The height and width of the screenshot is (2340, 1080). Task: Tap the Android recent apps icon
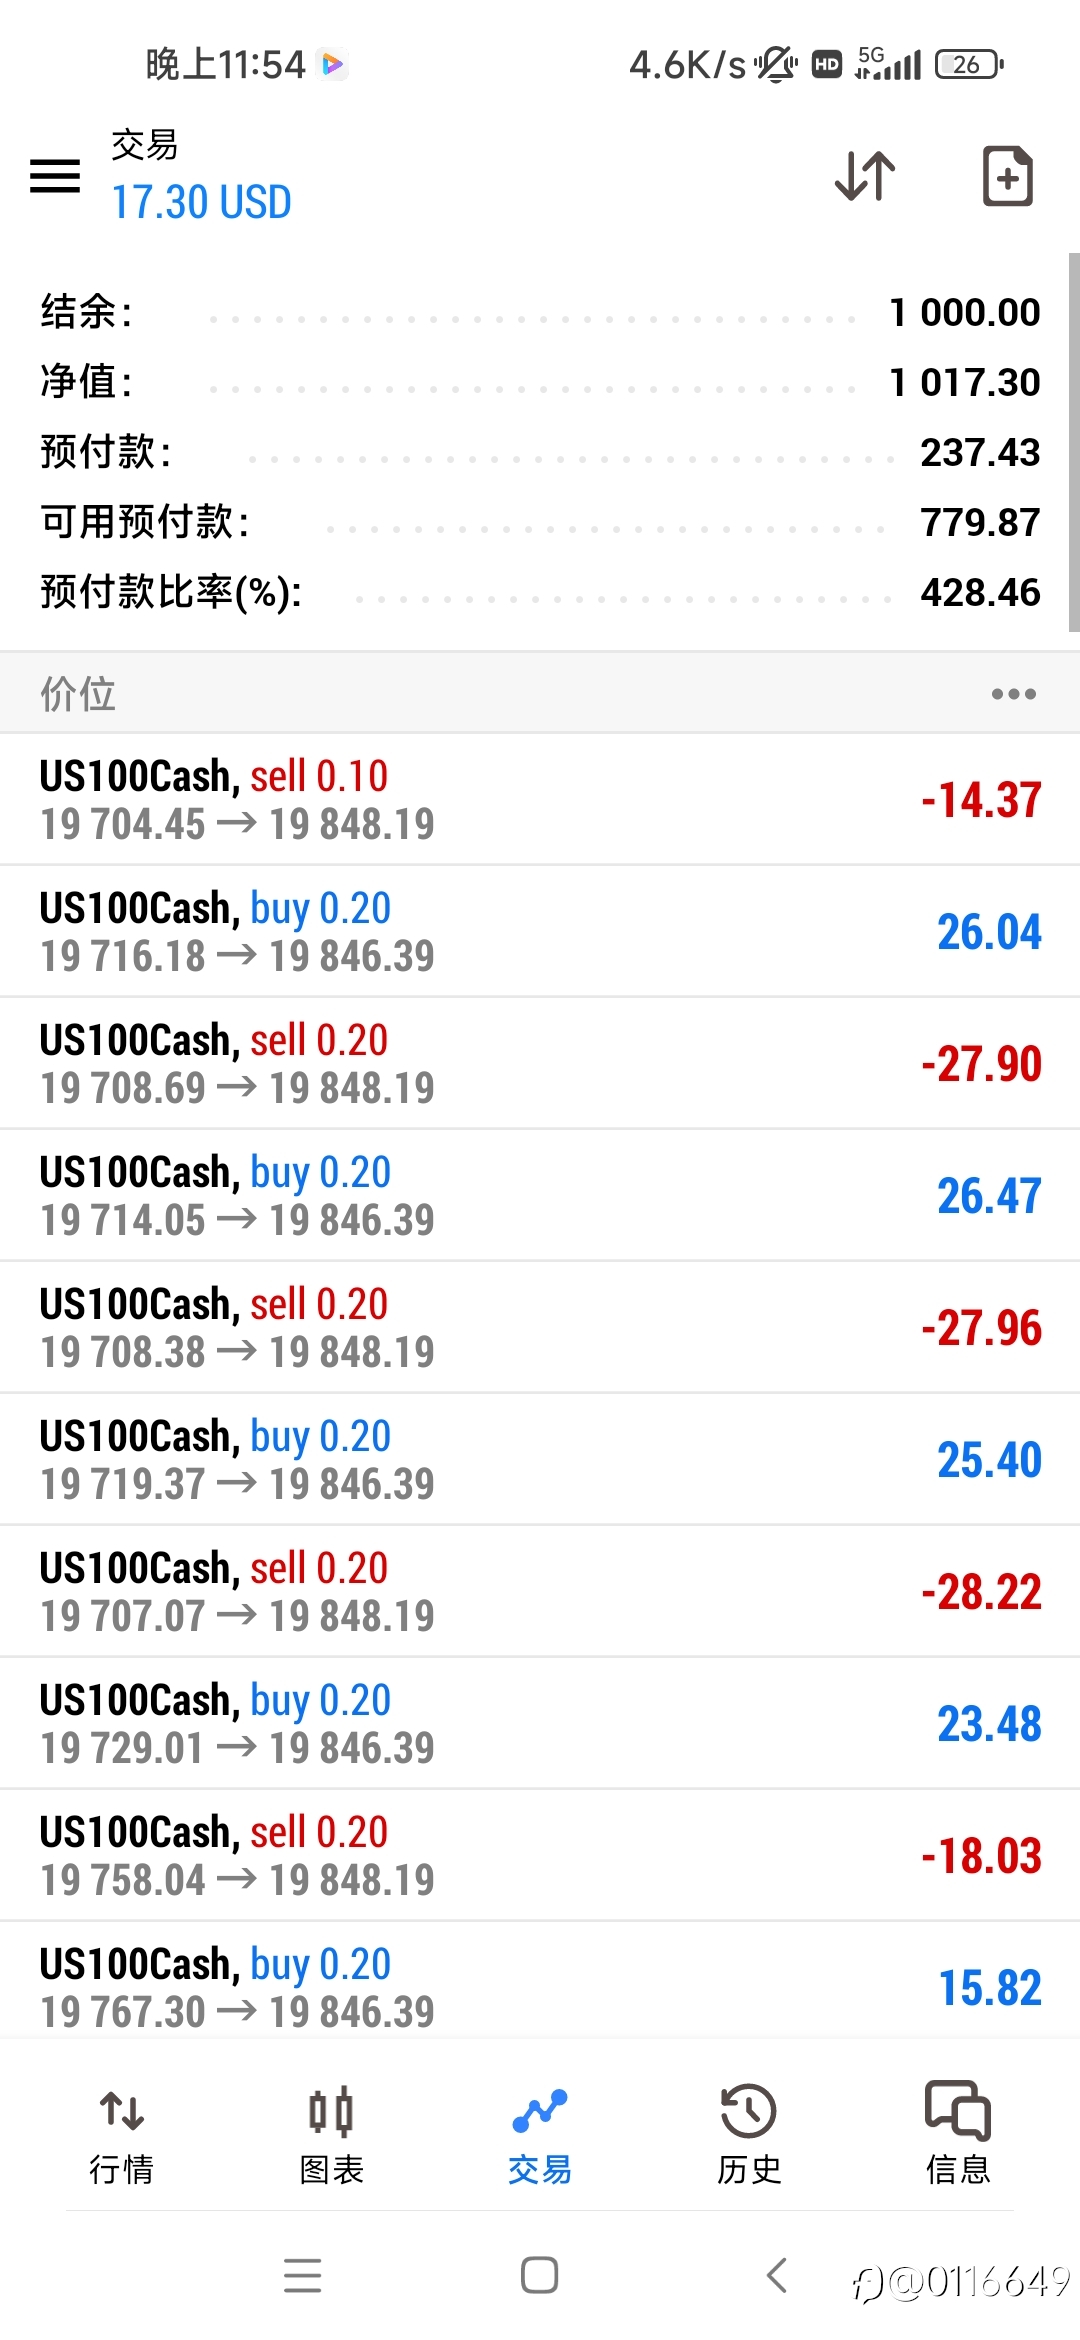[302, 2275]
